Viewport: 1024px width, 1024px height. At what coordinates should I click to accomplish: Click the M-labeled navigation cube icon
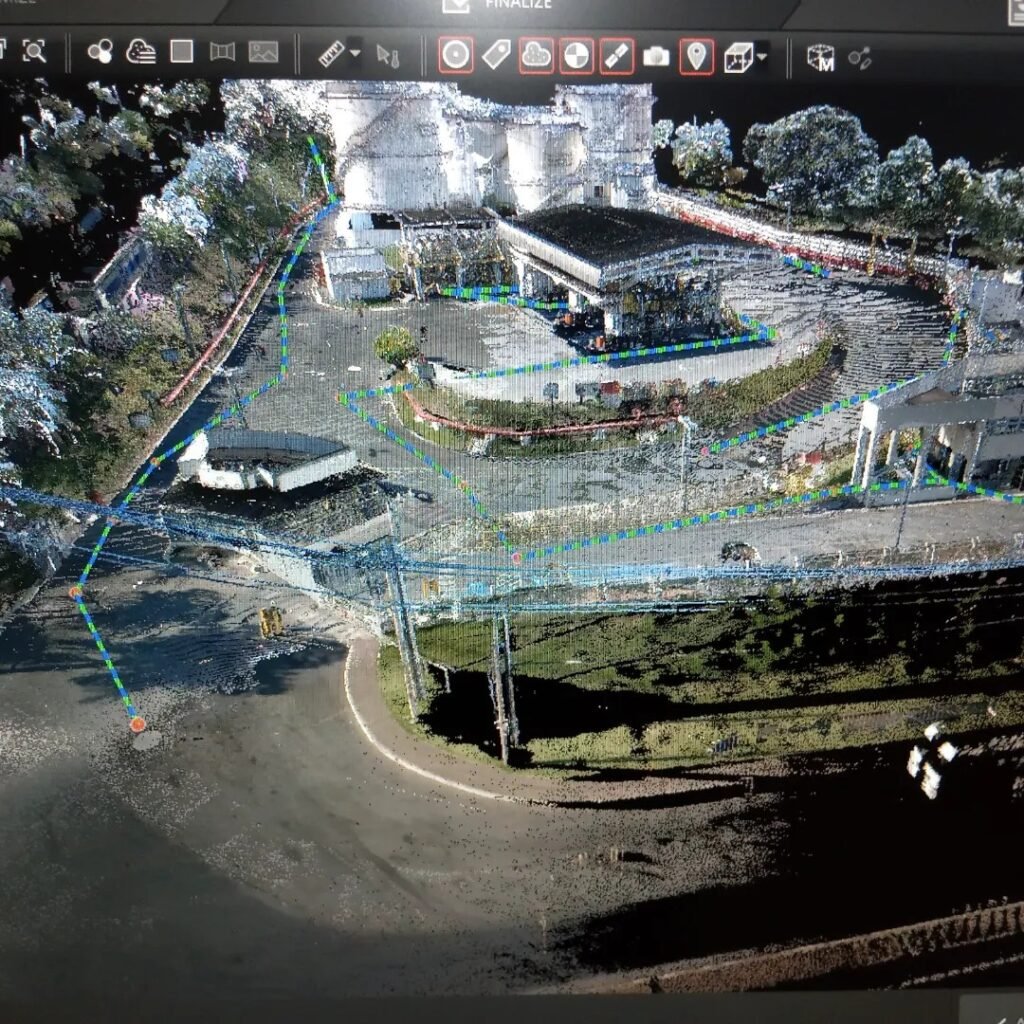[x=820, y=58]
